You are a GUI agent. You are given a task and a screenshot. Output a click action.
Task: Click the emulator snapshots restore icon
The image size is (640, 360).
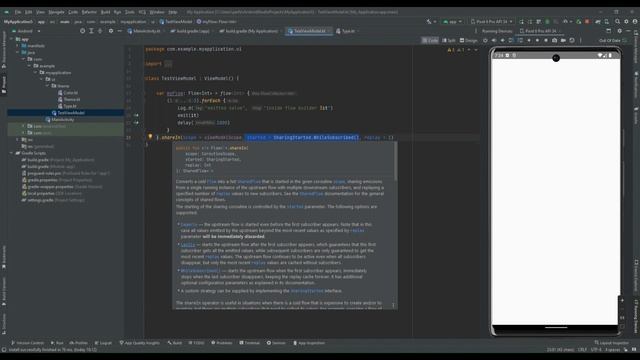click(x=572, y=40)
